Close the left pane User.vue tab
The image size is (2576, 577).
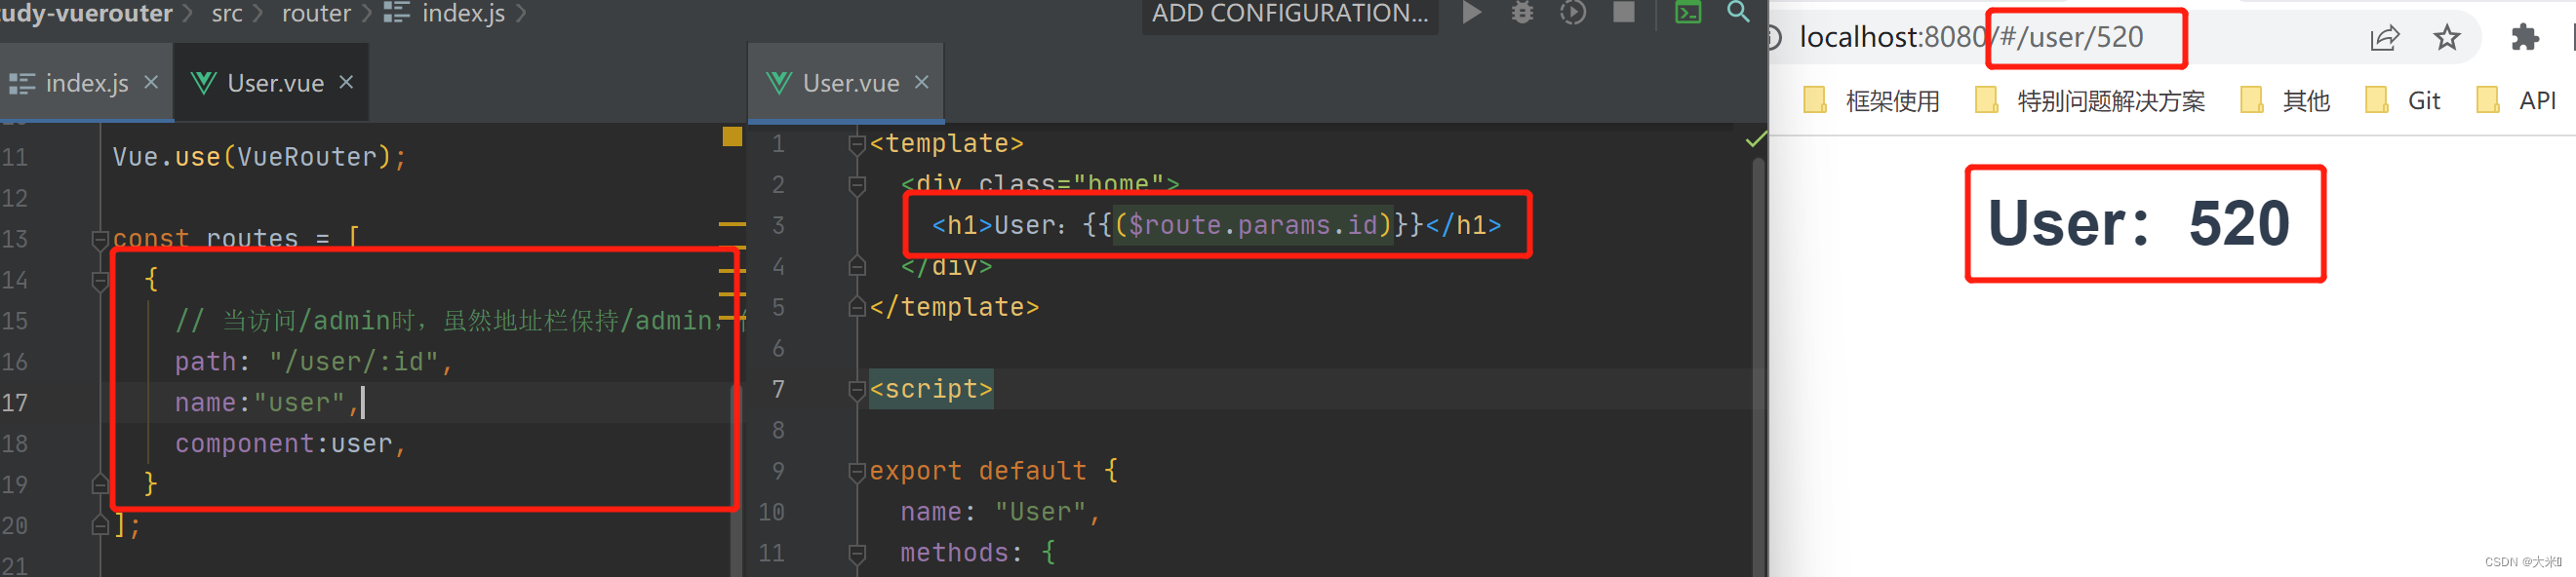[346, 82]
